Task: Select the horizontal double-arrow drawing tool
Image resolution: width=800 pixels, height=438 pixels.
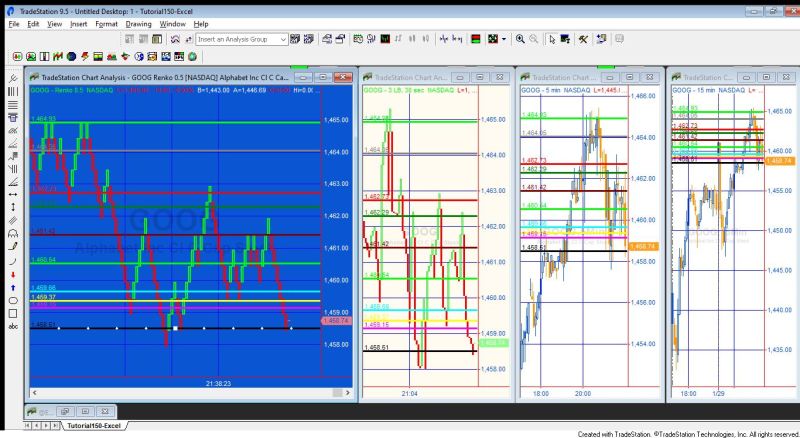Action: pyautogui.click(x=13, y=194)
